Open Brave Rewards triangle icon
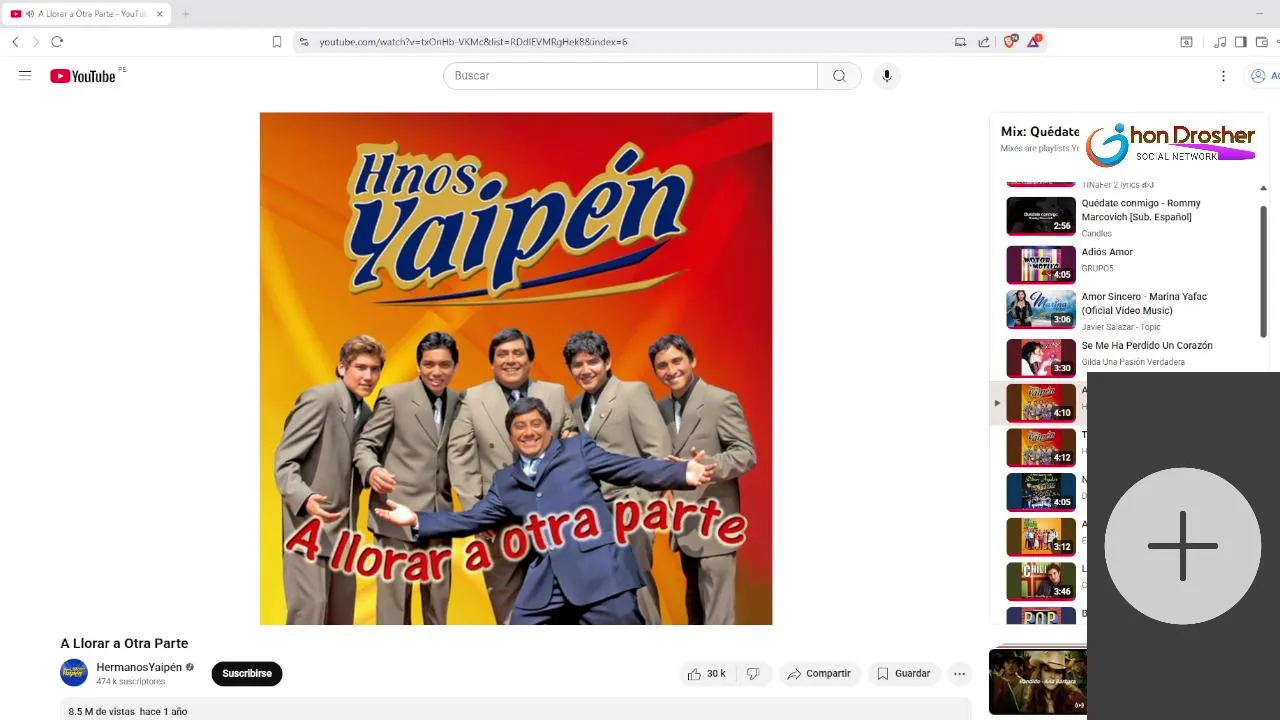Screen dimensions: 1280x720 pyautogui.click(x=1034, y=41)
